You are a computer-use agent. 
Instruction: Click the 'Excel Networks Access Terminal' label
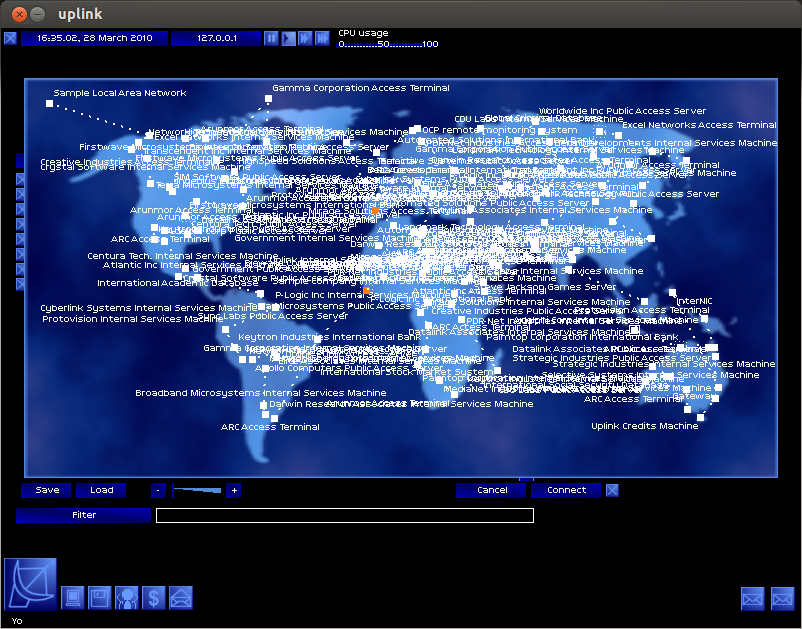point(699,125)
